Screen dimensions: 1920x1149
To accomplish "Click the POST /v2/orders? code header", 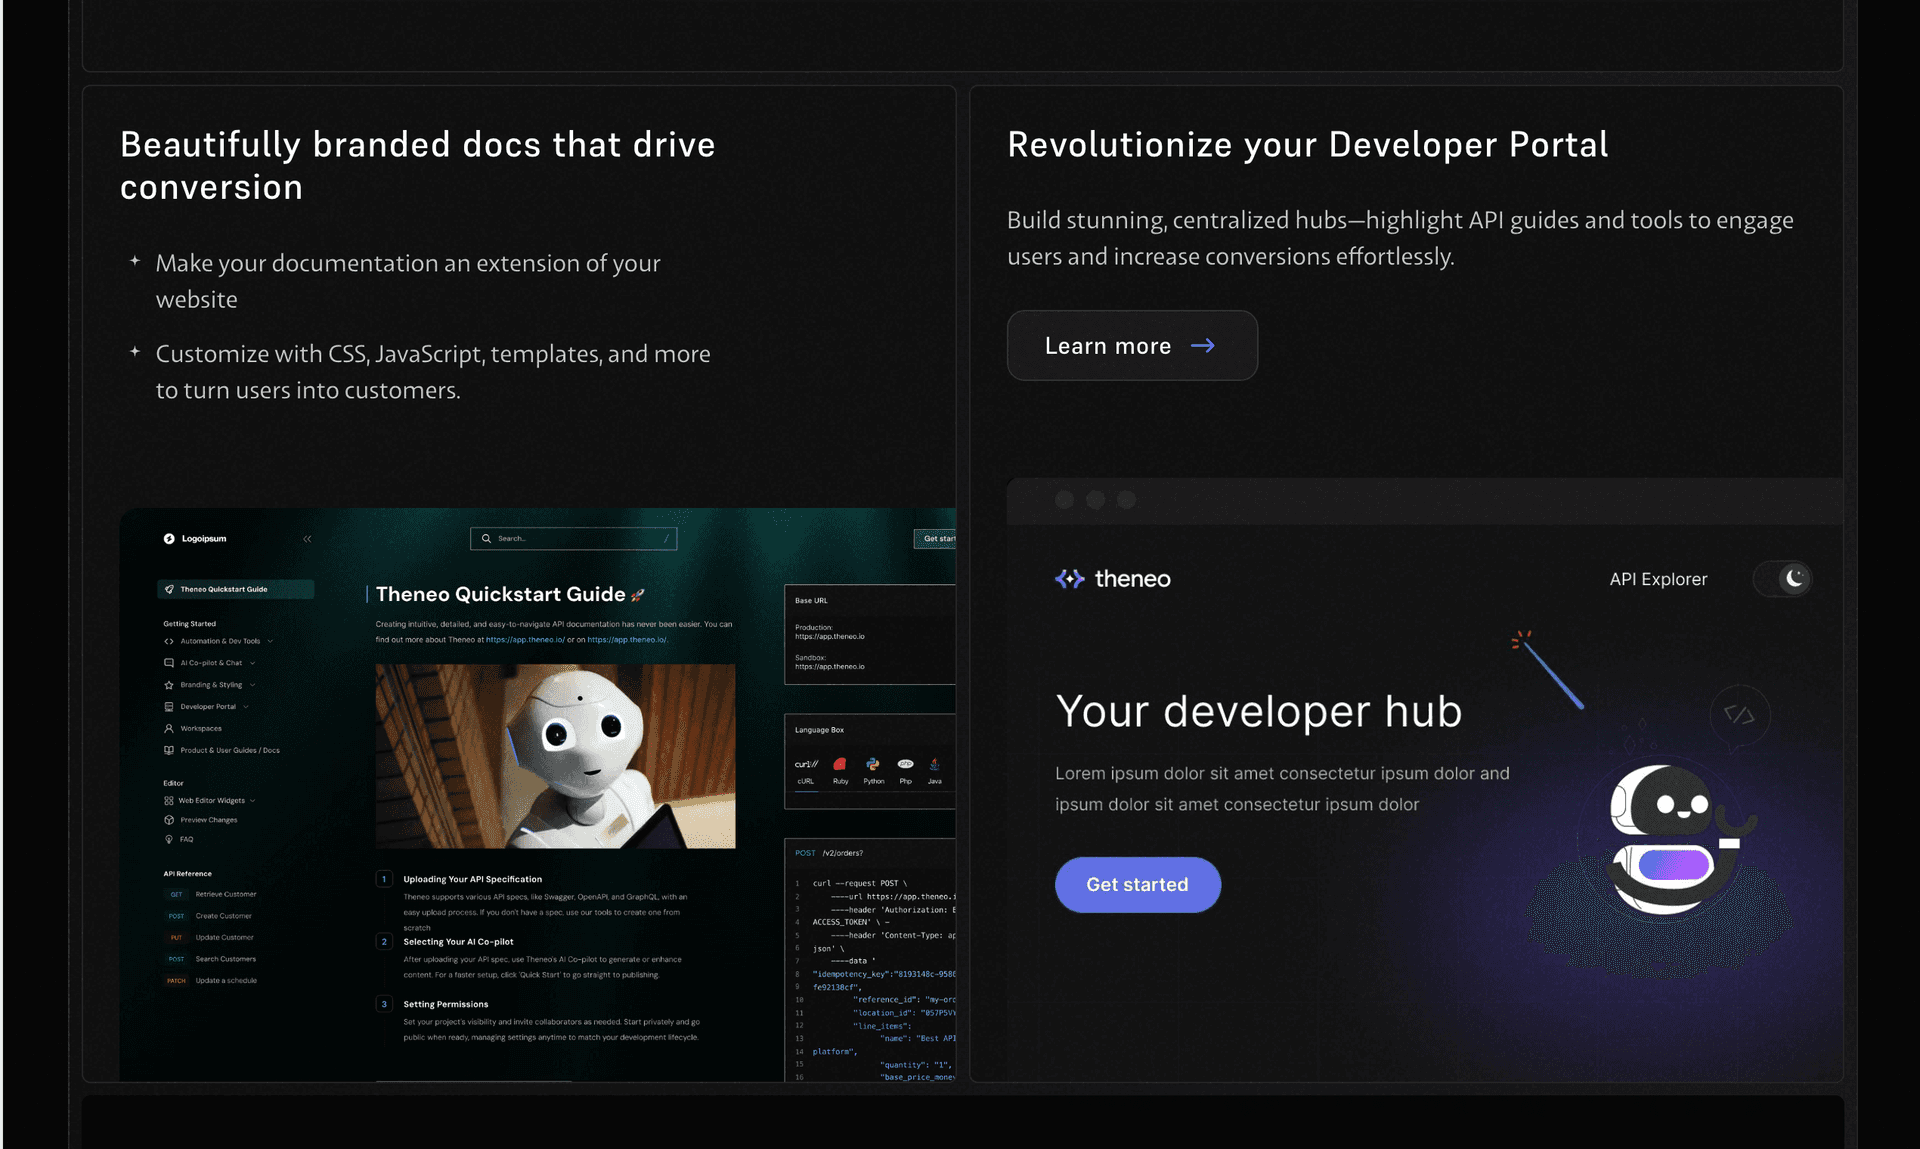I will (x=829, y=853).
